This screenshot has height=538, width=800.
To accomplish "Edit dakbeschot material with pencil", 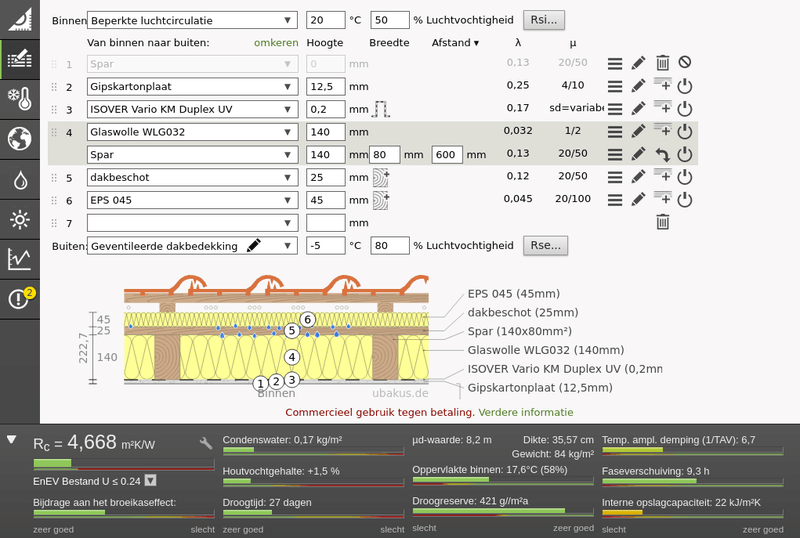I will coord(638,176).
